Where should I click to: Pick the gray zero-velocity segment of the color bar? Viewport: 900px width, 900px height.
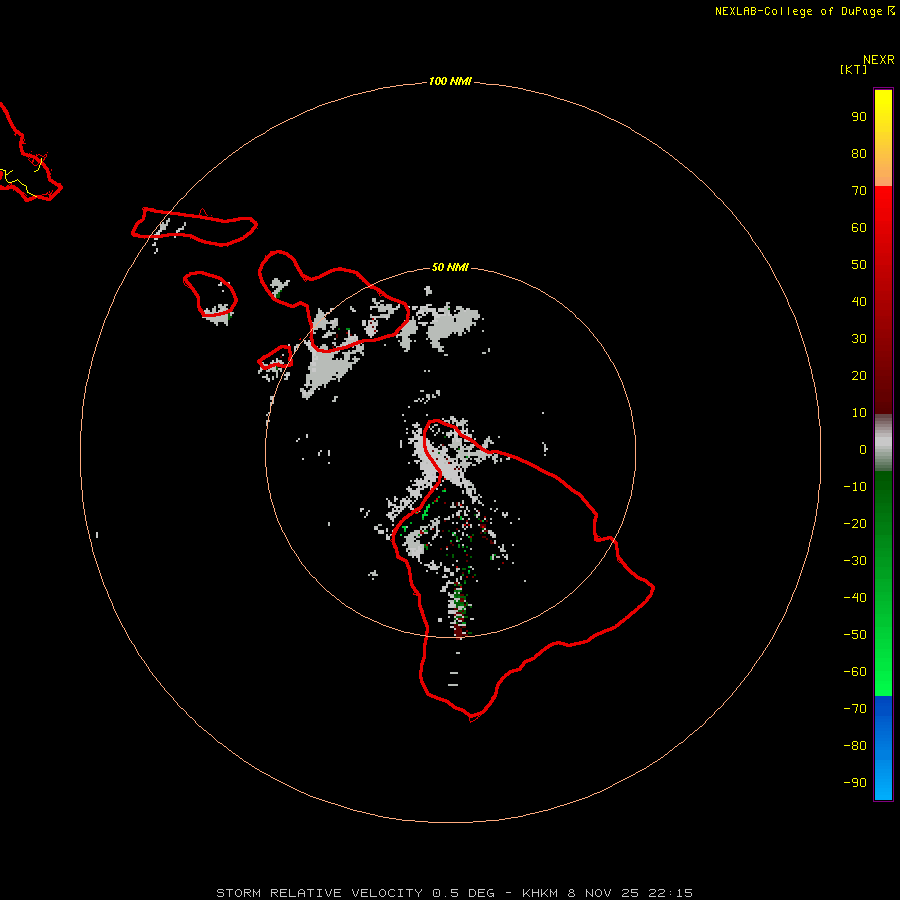click(883, 443)
